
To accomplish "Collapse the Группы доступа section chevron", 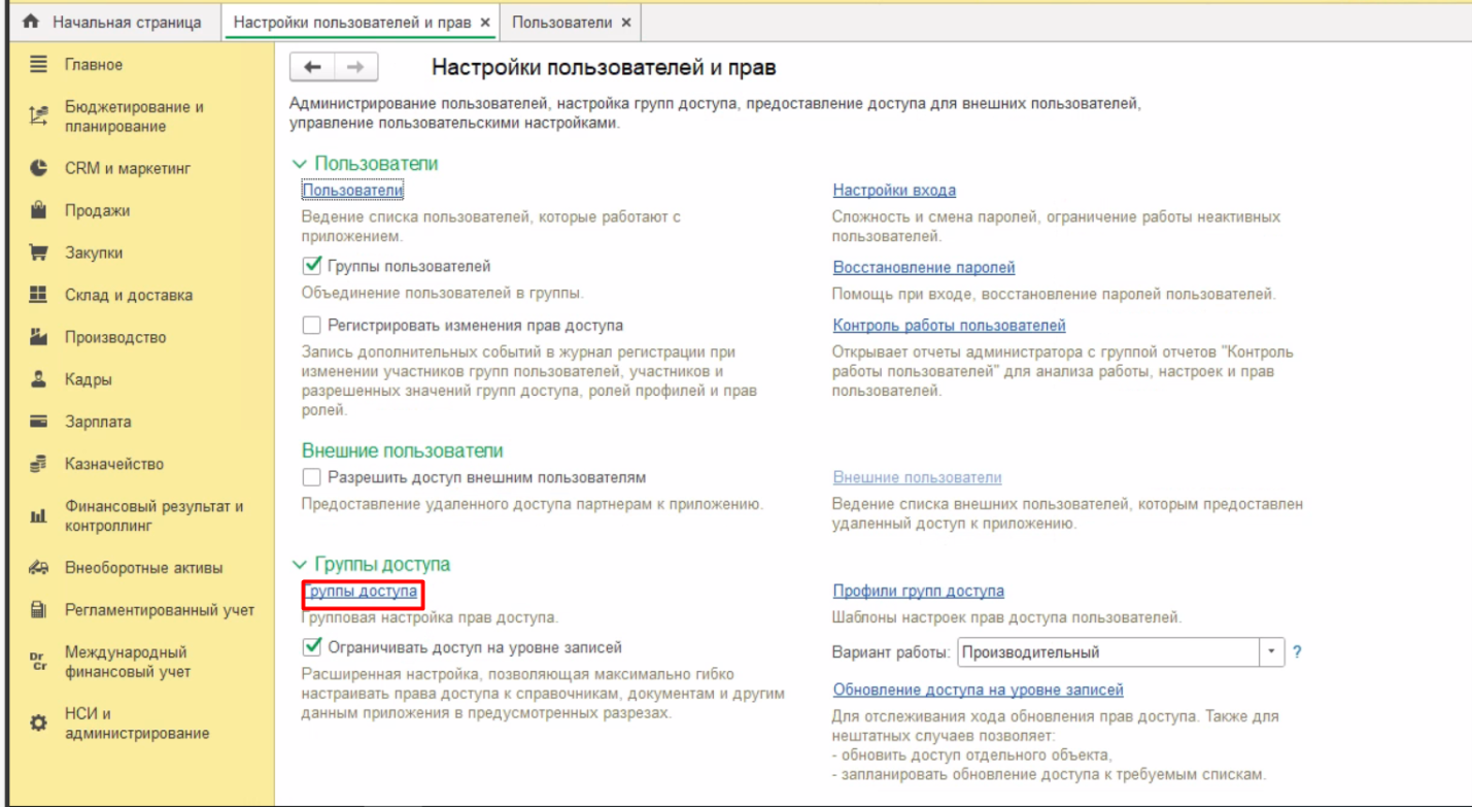I will point(298,565).
